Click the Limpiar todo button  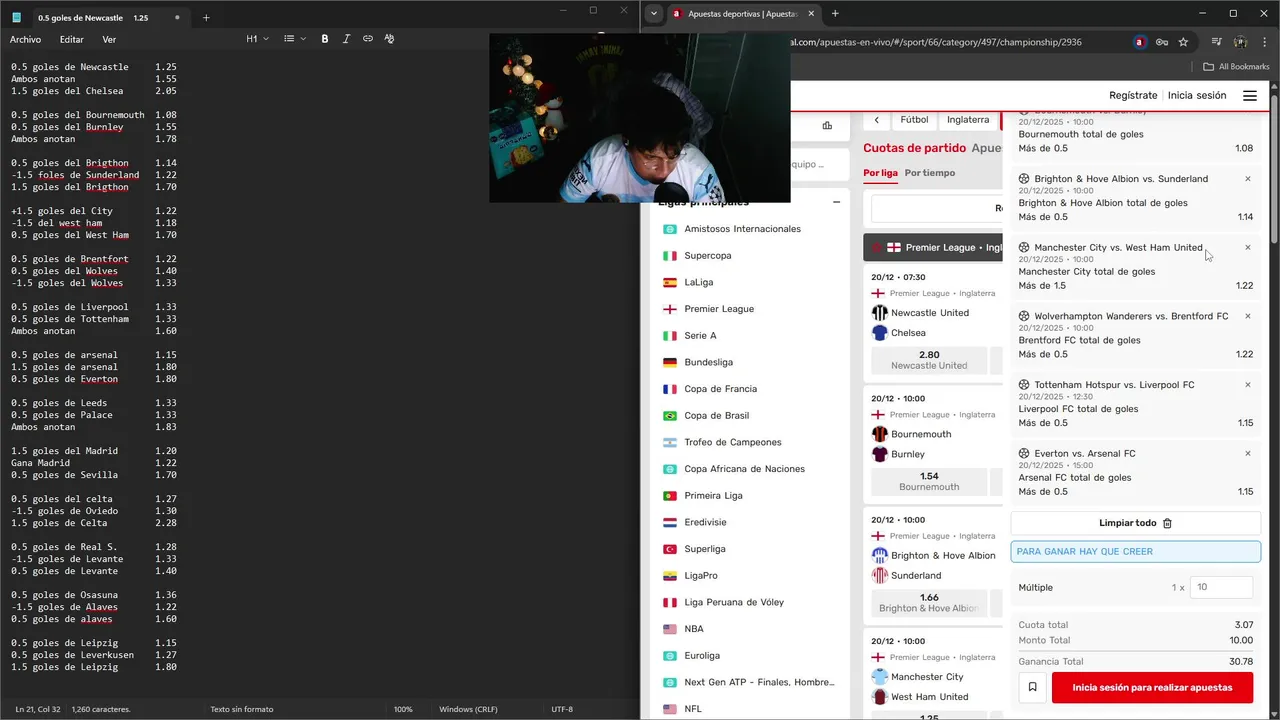point(1136,523)
